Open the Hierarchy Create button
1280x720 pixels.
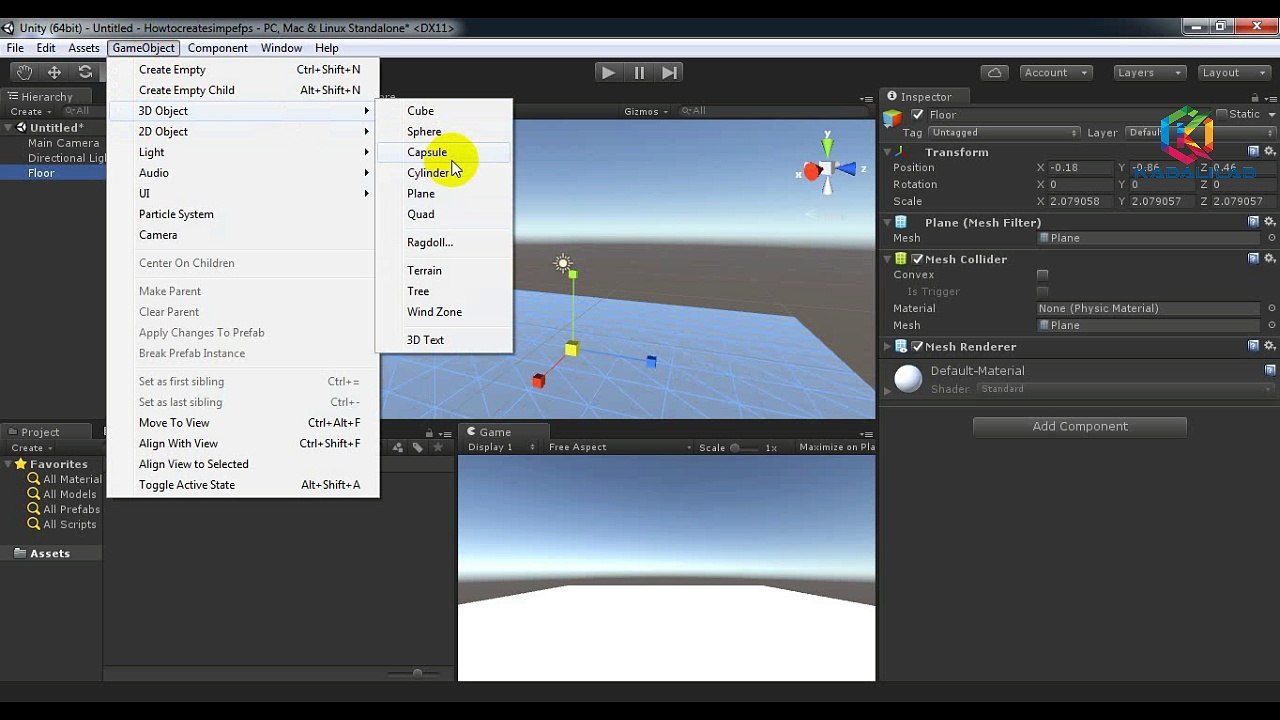pyautogui.click(x=32, y=111)
